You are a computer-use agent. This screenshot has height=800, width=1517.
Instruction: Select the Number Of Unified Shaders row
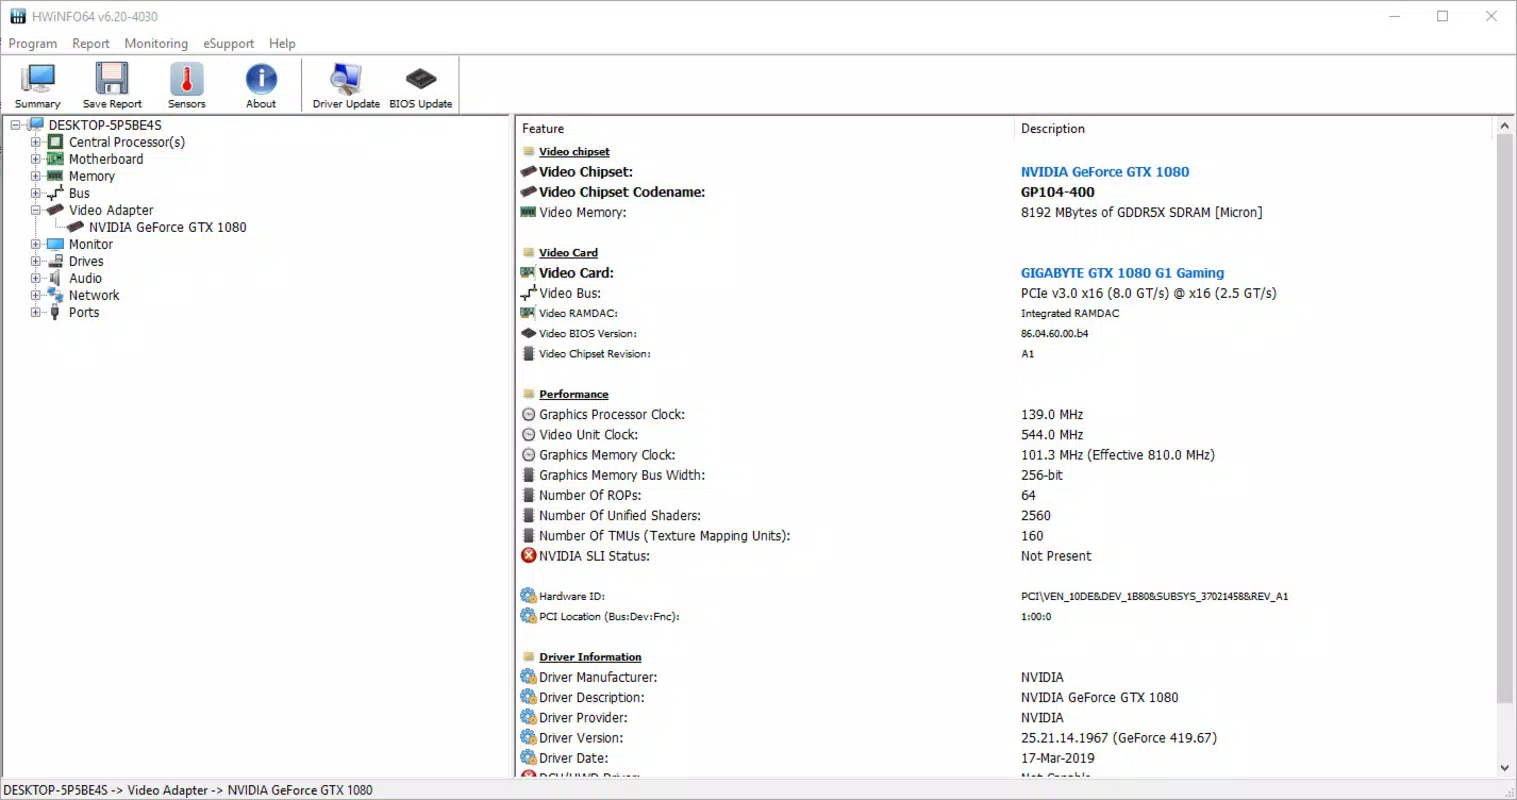tap(1005, 515)
